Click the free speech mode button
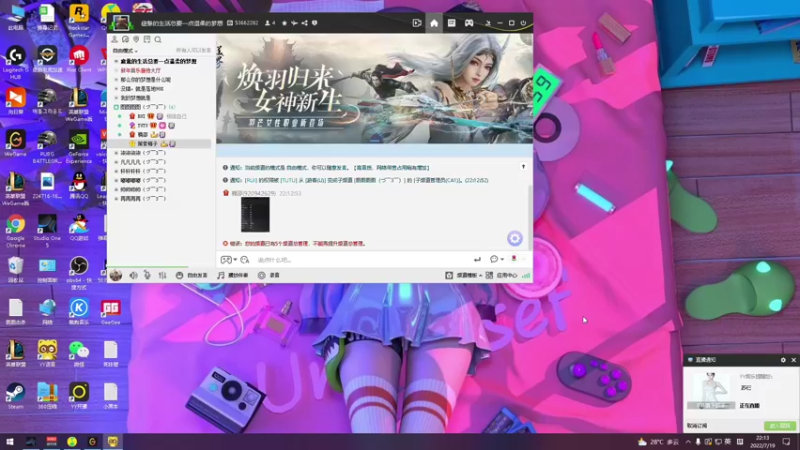 (192, 276)
